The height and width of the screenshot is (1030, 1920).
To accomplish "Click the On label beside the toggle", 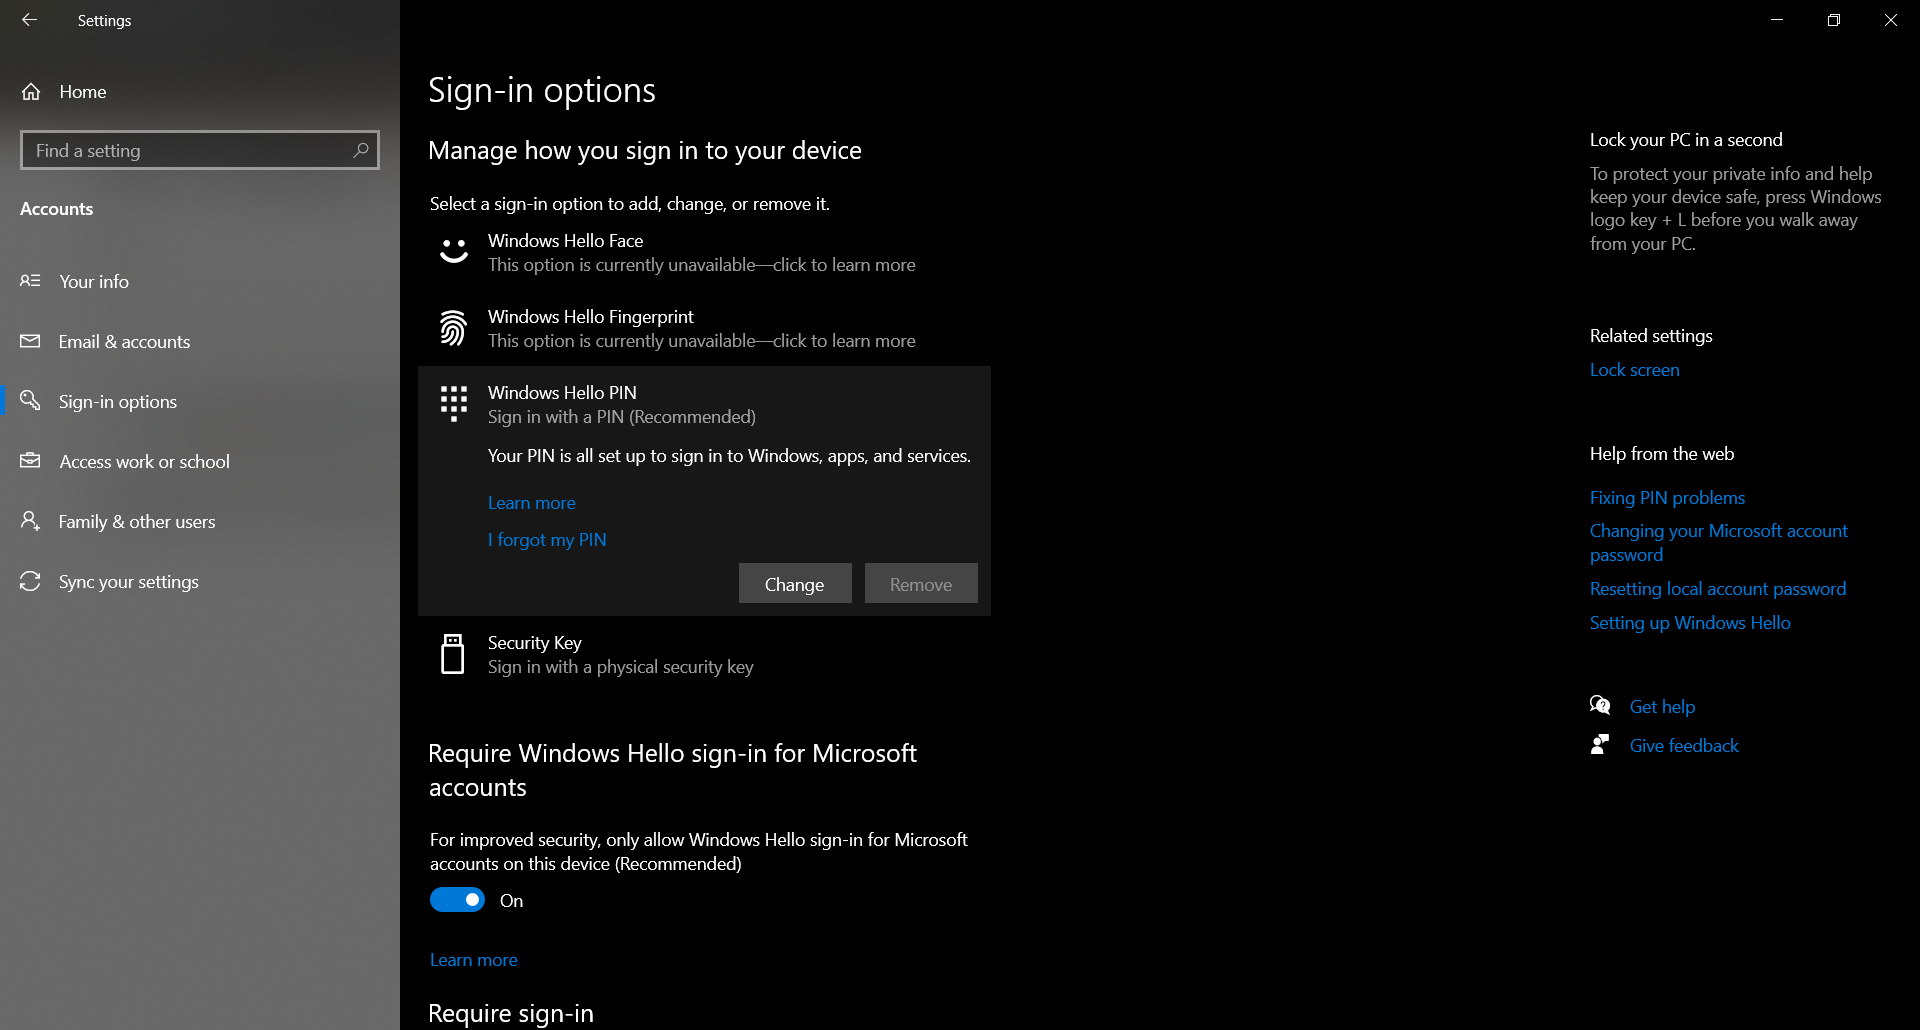I will click(x=511, y=901).
